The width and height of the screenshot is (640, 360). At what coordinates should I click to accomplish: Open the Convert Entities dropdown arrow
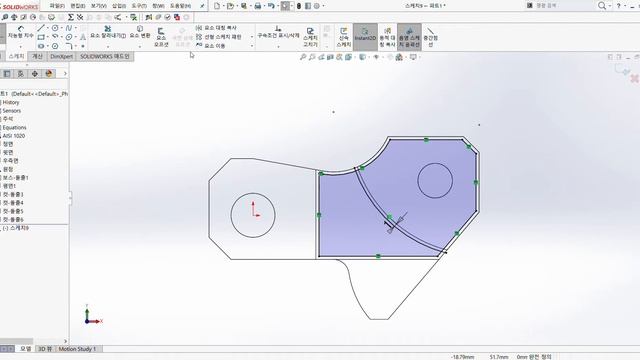click(140, 47)
